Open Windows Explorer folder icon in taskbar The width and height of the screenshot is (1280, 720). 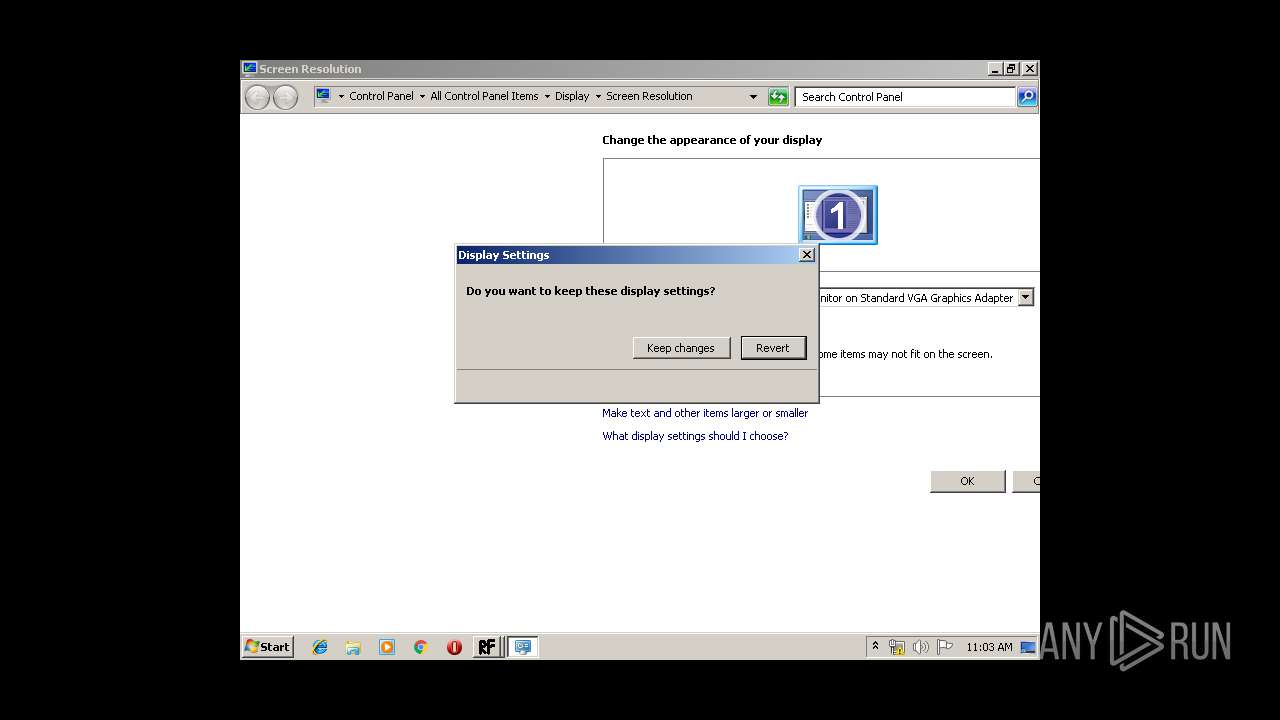click(x=353, y=647)
